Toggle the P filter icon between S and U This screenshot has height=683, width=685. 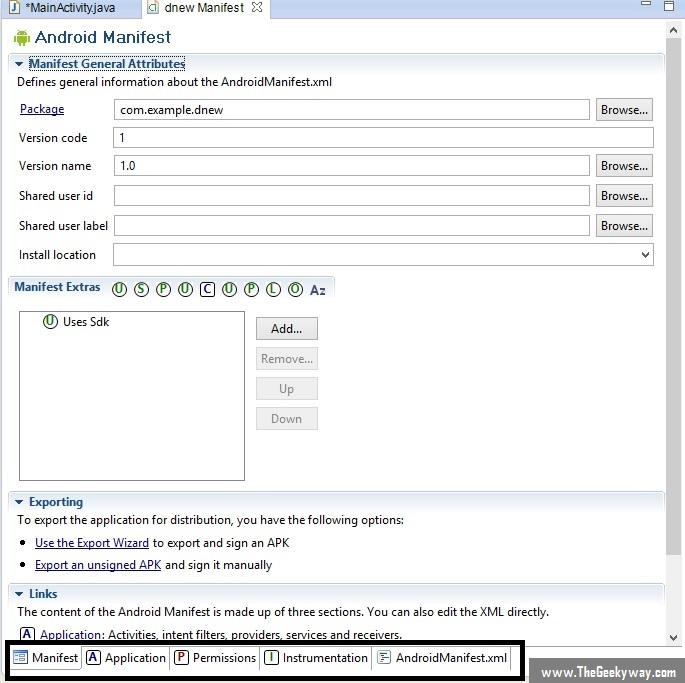point(163,289)
